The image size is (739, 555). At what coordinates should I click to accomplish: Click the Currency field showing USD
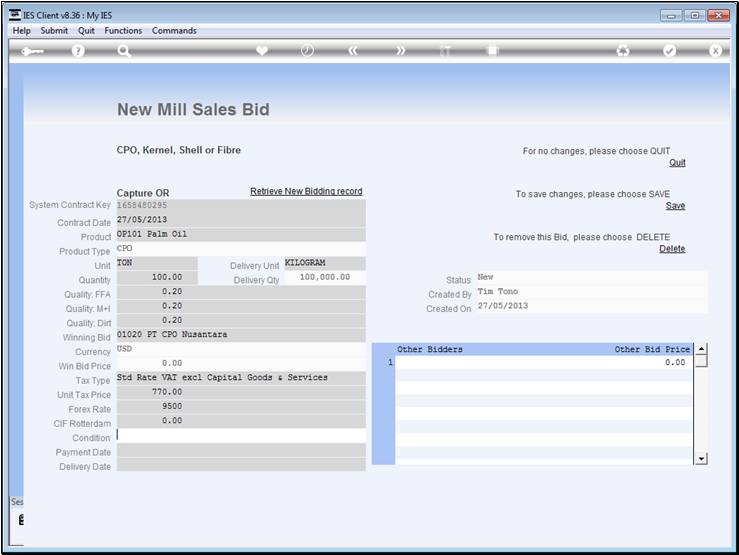point(241,349)
